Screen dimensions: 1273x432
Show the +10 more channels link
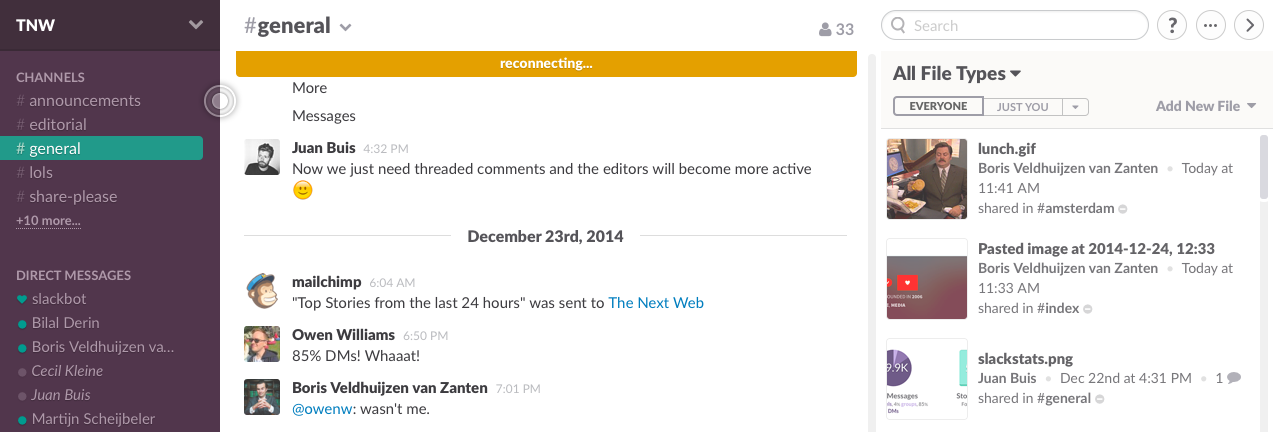point(48,220)
